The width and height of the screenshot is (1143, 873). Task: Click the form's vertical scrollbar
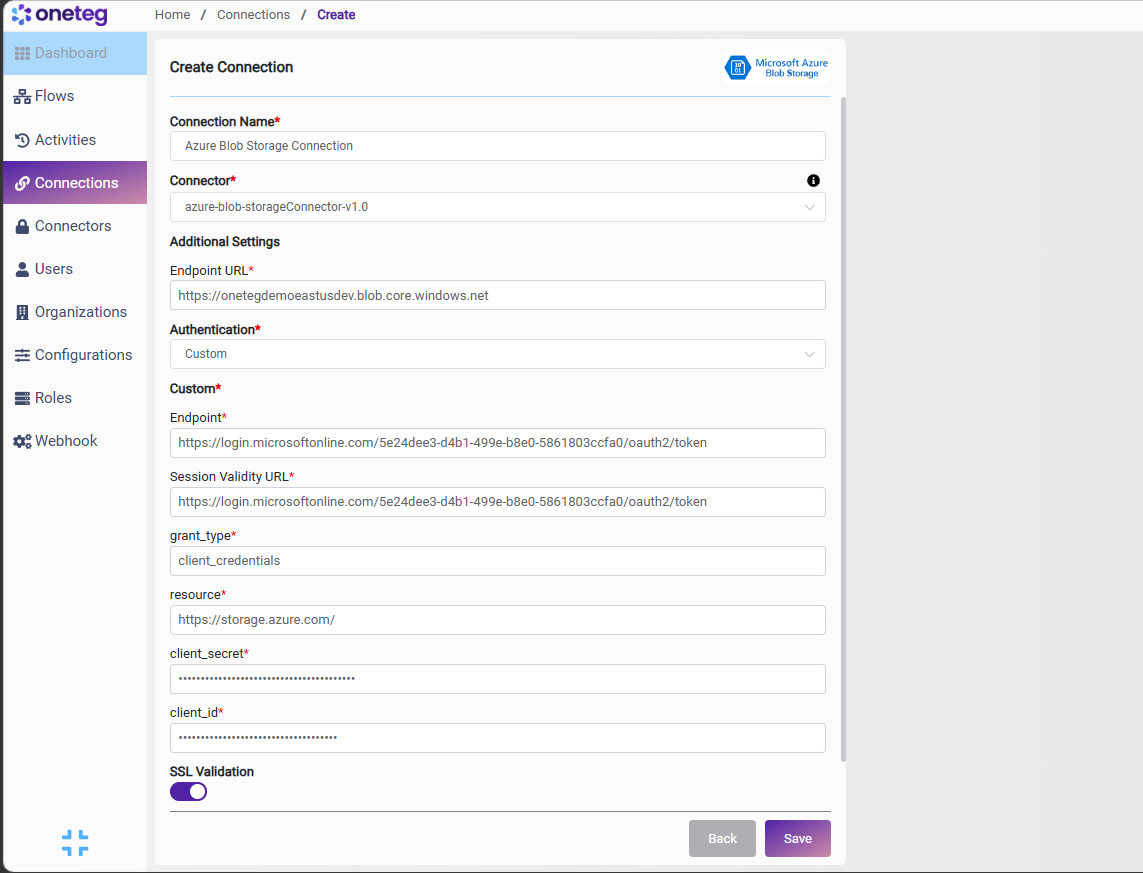pyautogui.click(x=843, y=429)
